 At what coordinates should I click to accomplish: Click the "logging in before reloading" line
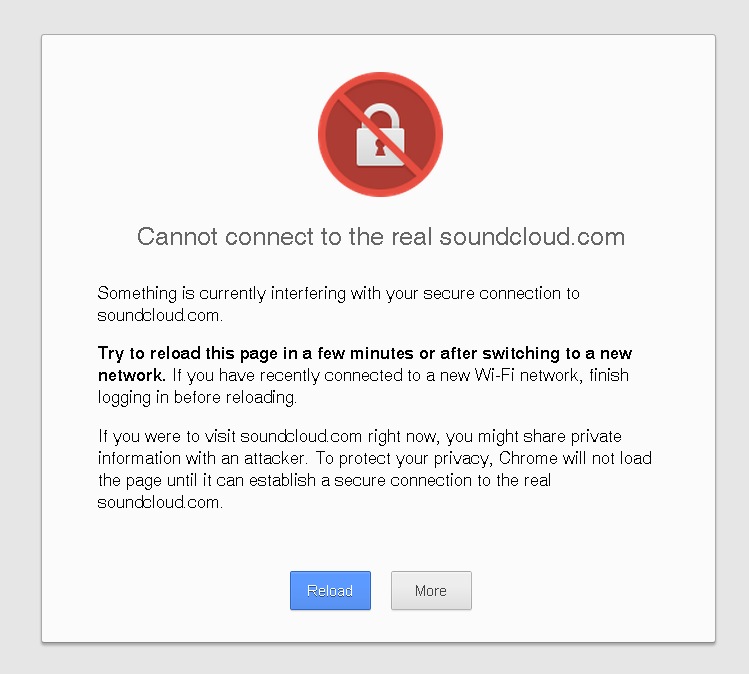[197, 396]
